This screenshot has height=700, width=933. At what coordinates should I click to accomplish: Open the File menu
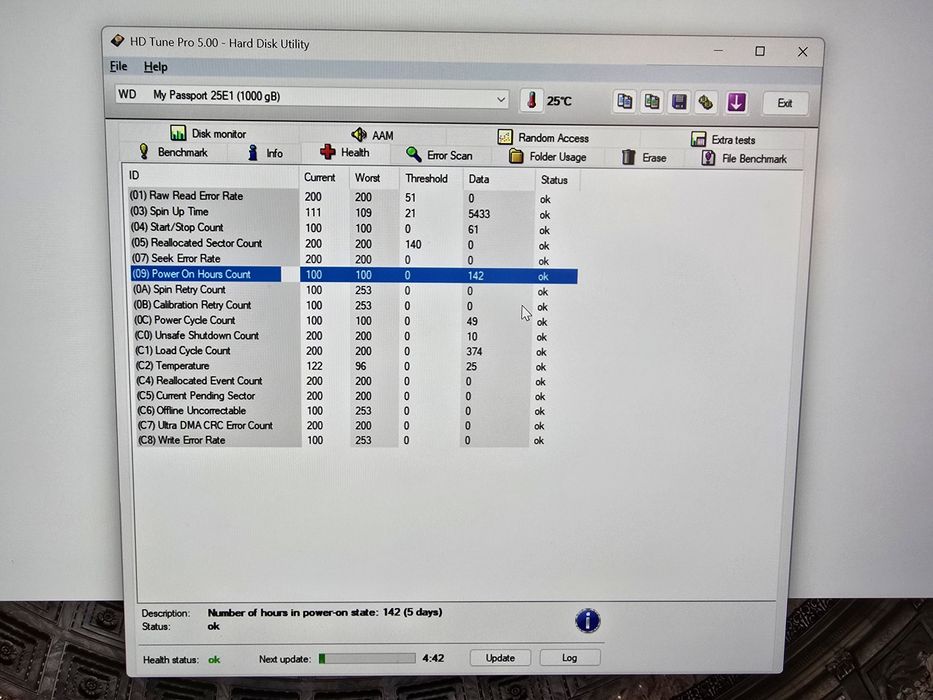pos(118,66)
